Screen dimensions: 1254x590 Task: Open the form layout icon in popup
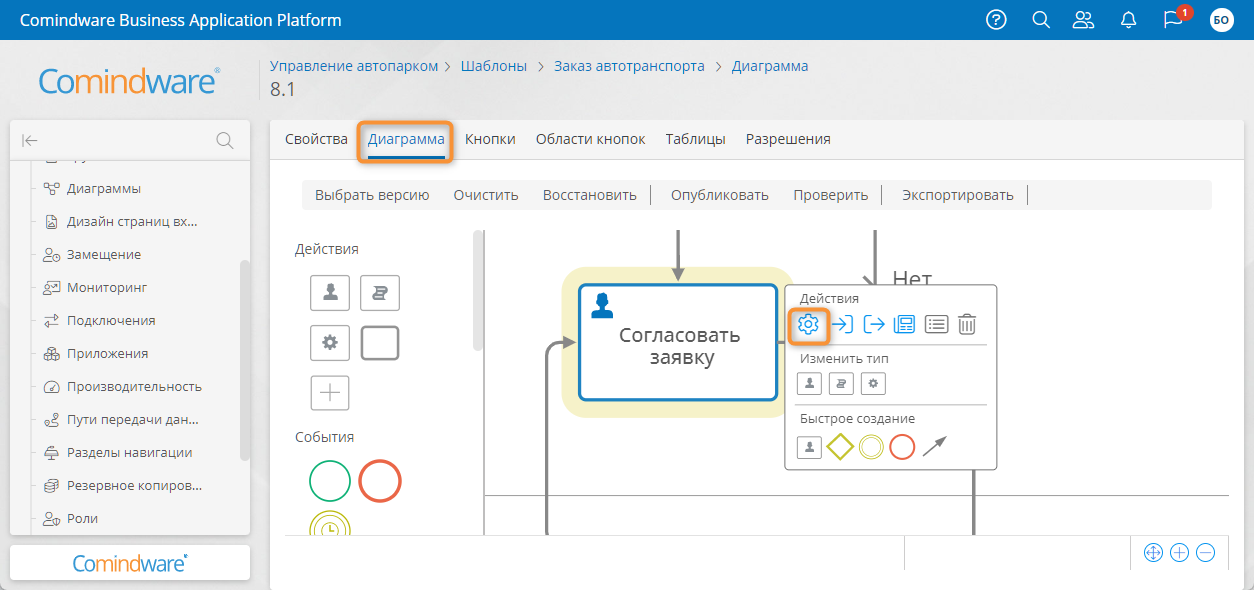tap(904, 323)
